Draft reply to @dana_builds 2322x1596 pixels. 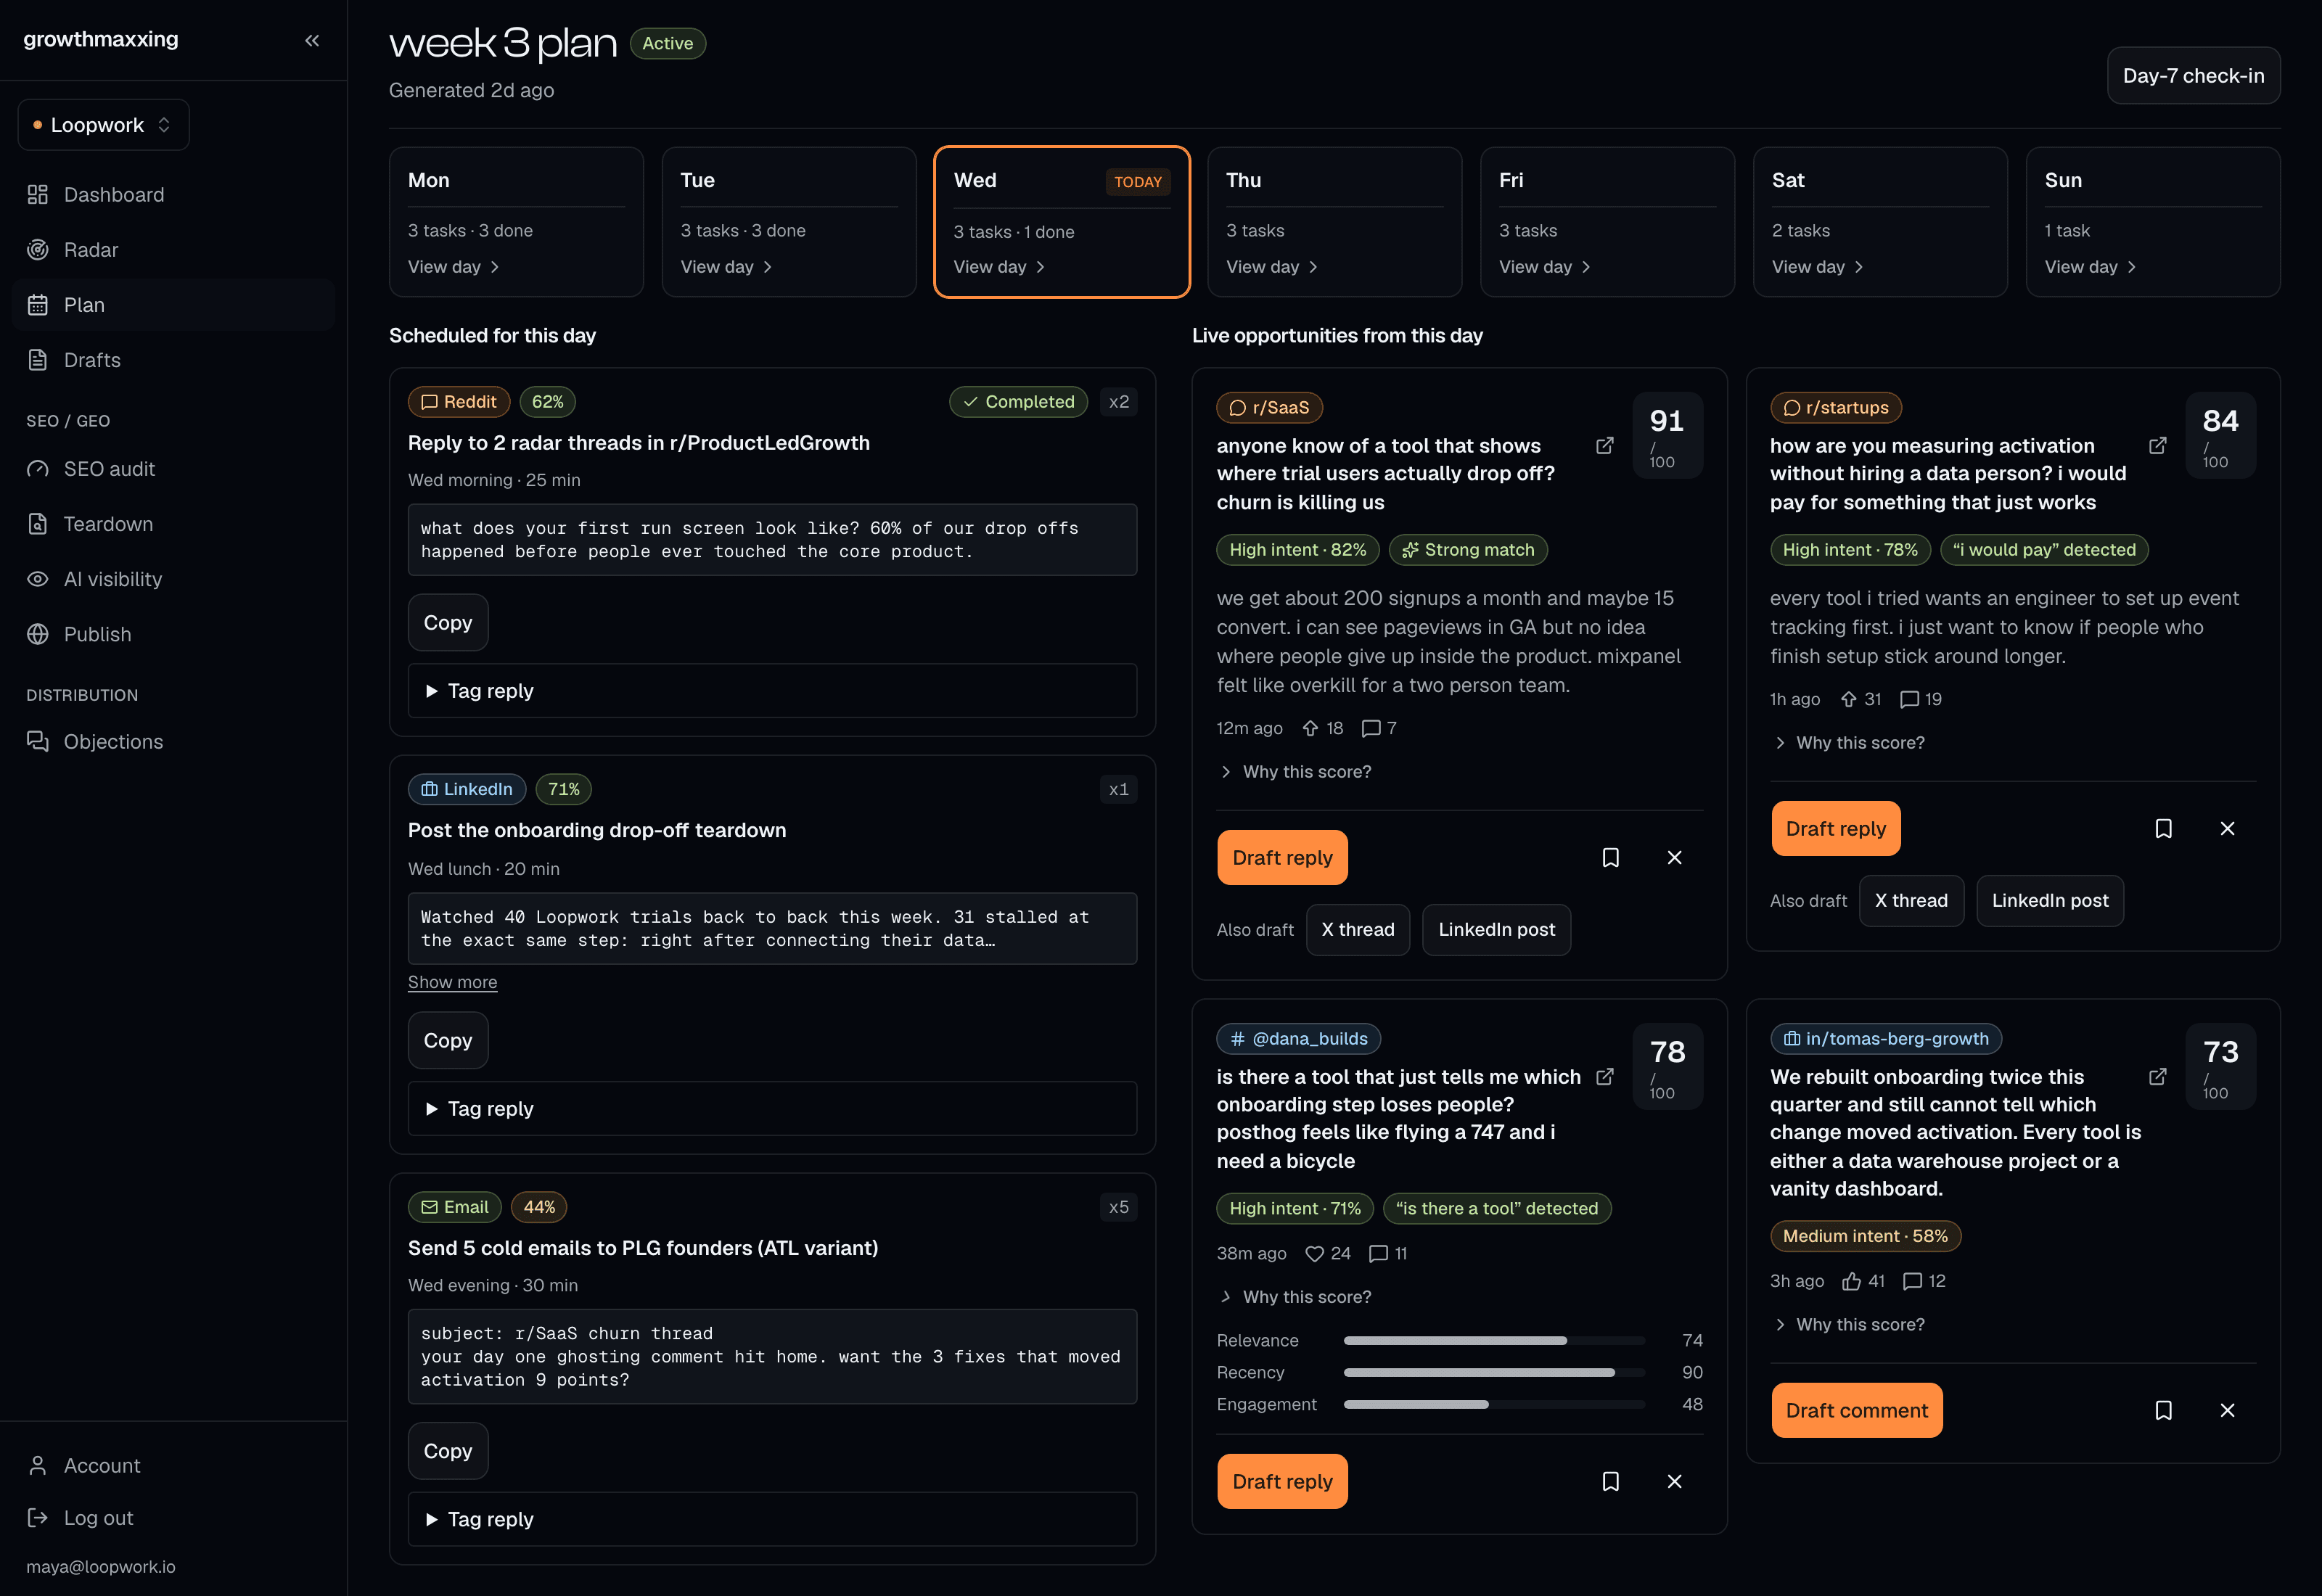coord(1282,1481)
